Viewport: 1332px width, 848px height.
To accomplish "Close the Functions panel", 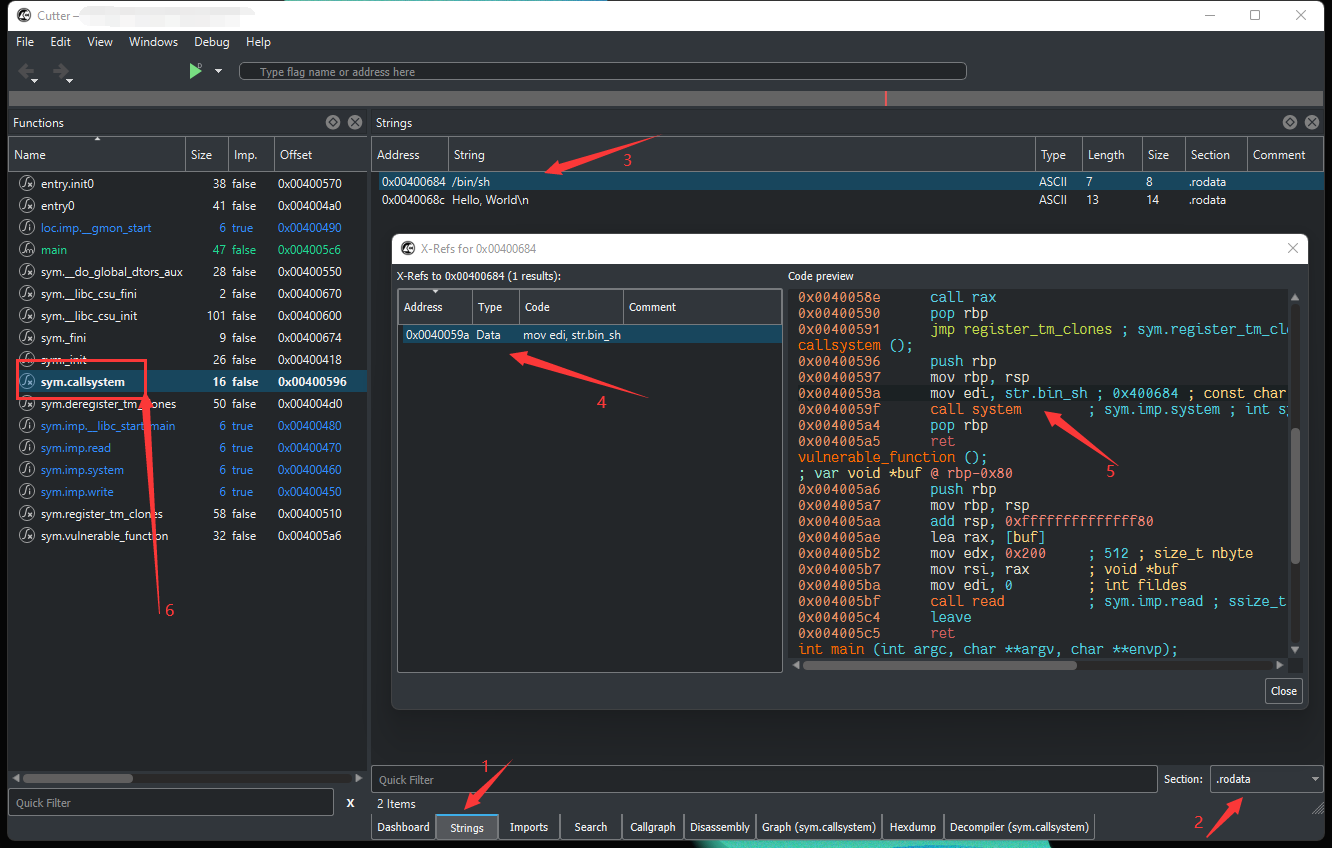I will [355, 122].
